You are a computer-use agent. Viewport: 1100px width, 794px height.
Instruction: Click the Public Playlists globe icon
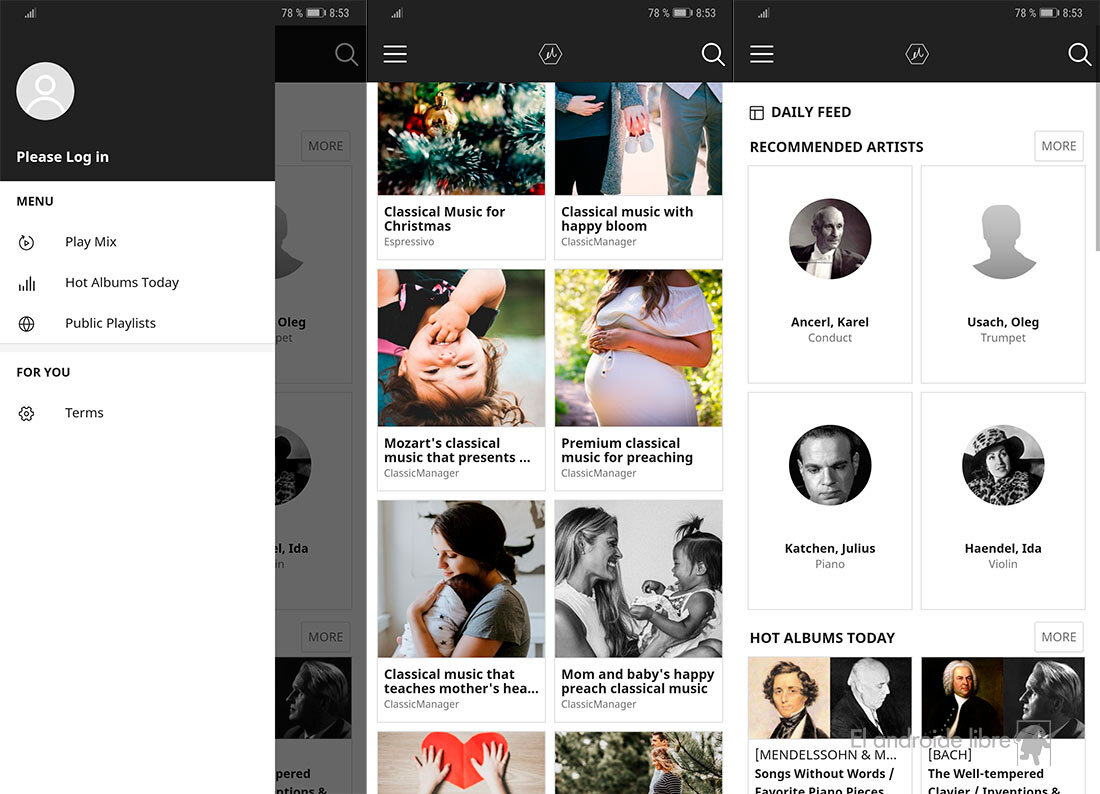tap(27, 324)
